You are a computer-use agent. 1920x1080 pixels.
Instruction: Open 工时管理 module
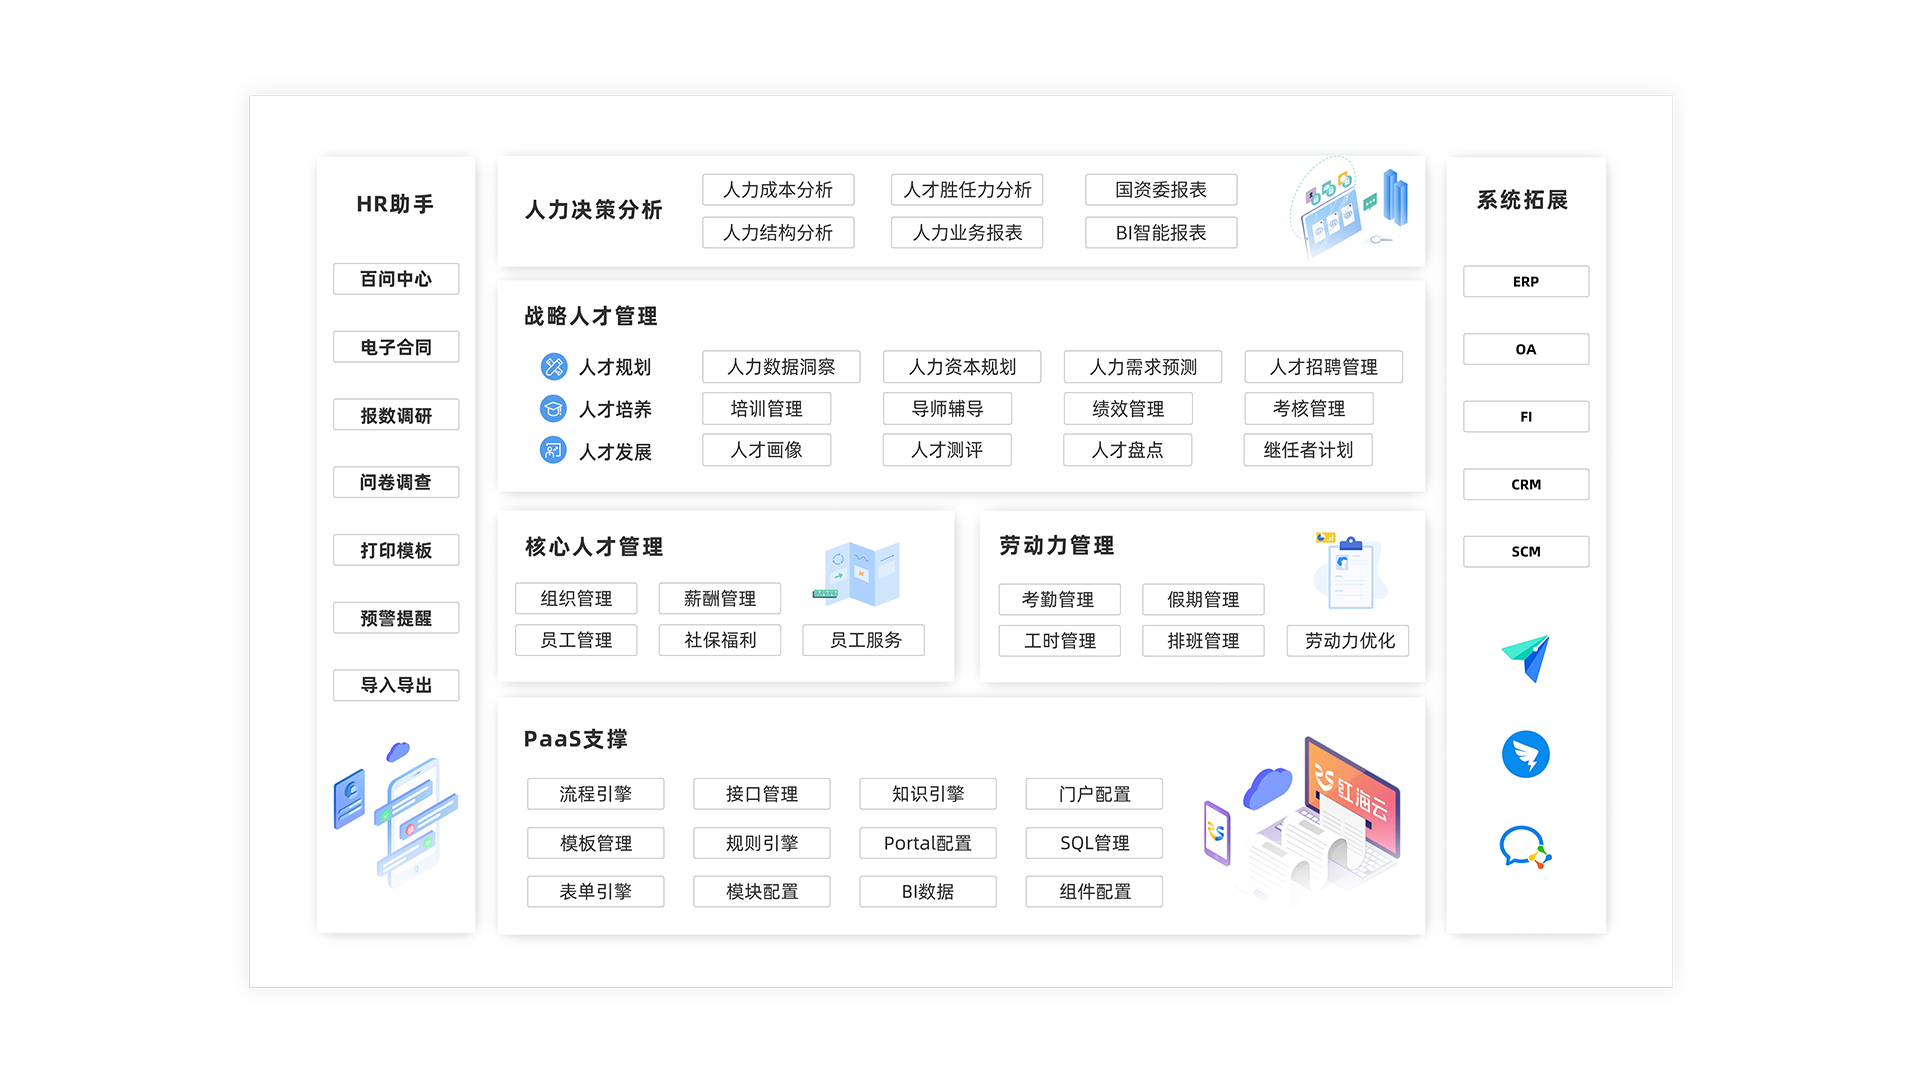tap(1060, 641)
